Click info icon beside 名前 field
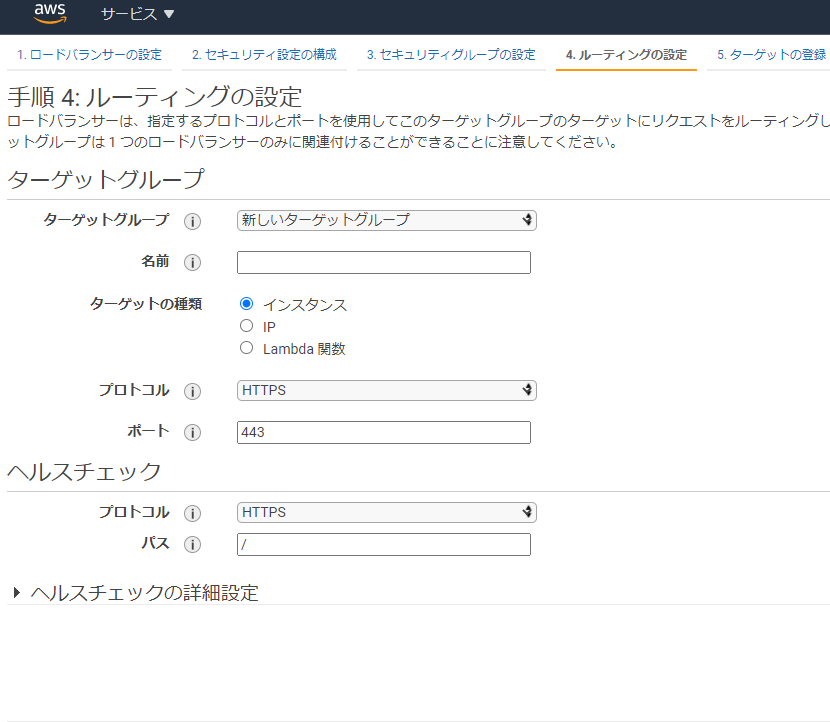The height and width of the screenshot is (722, 830). pos(192,263)
